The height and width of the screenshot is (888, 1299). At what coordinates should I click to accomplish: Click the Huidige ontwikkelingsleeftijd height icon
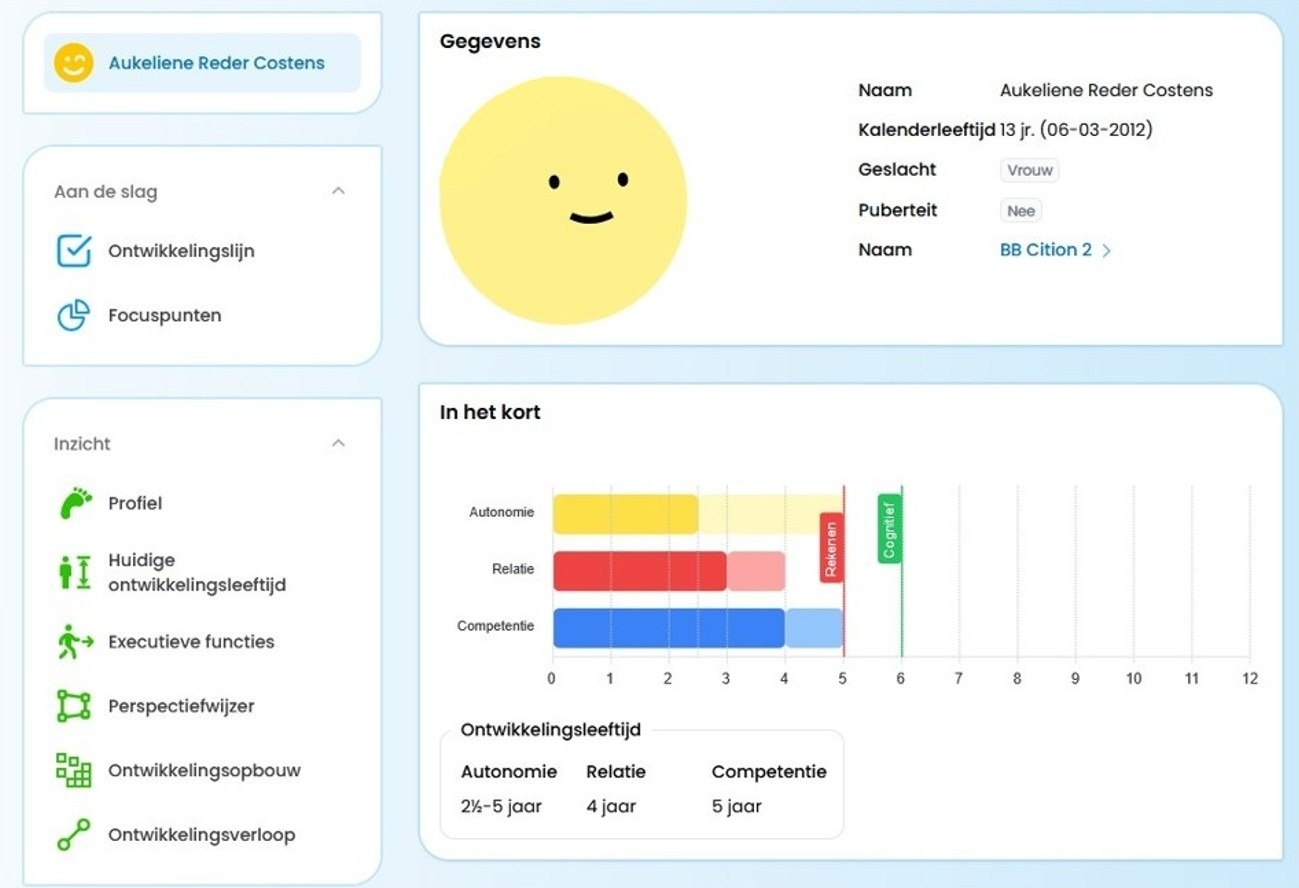click(74, 572)
